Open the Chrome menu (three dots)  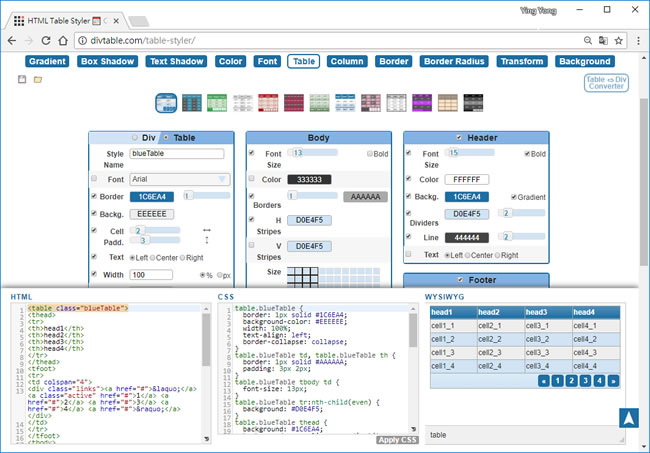pyautogui.click(x=637, y=40)
